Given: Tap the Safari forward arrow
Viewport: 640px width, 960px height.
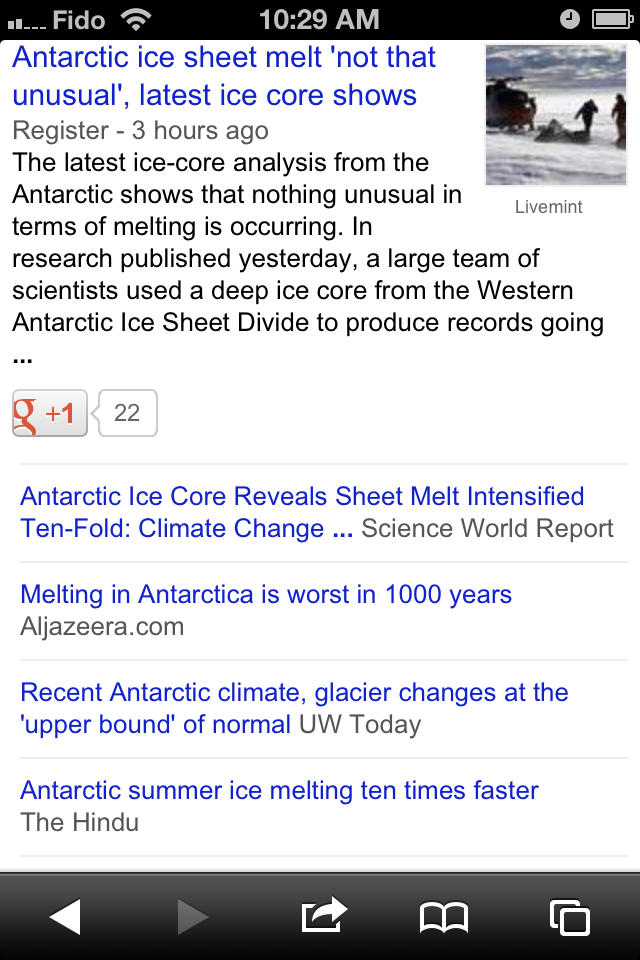Looking at the screenshot, I should click(192, 916).
